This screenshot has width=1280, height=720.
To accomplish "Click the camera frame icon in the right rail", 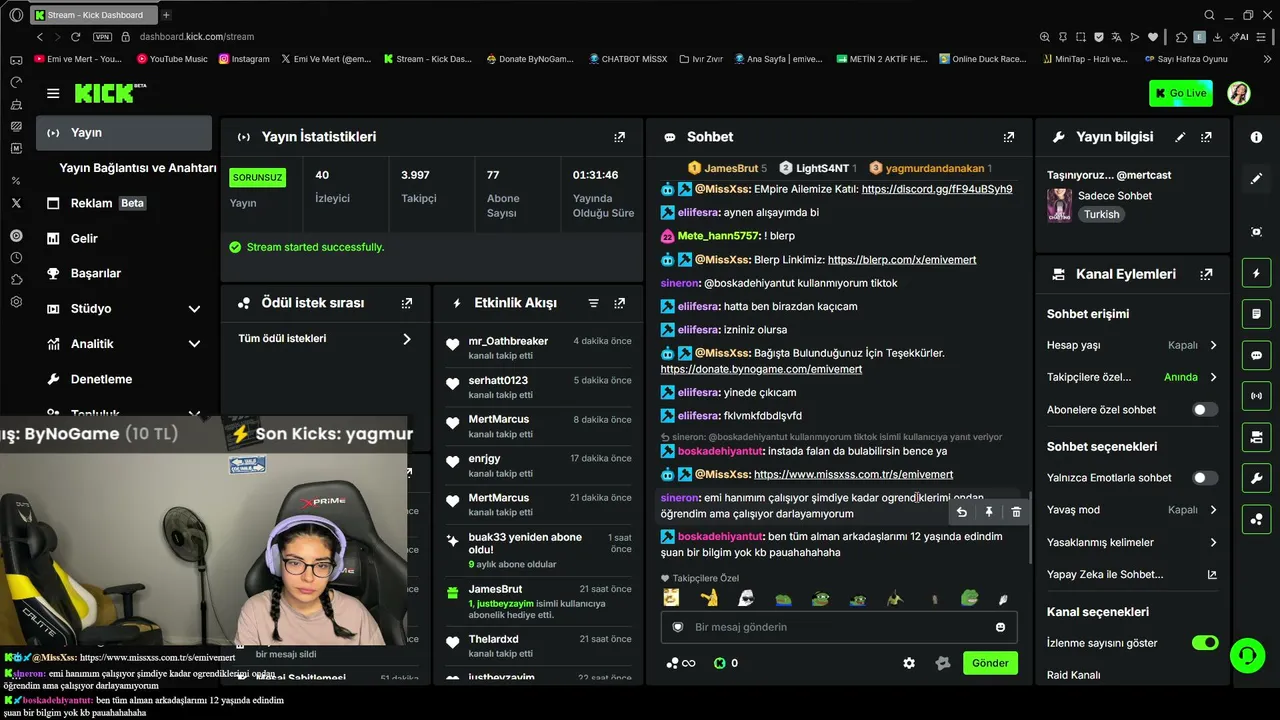I will pyautogui.click(x=1257, y=232).
